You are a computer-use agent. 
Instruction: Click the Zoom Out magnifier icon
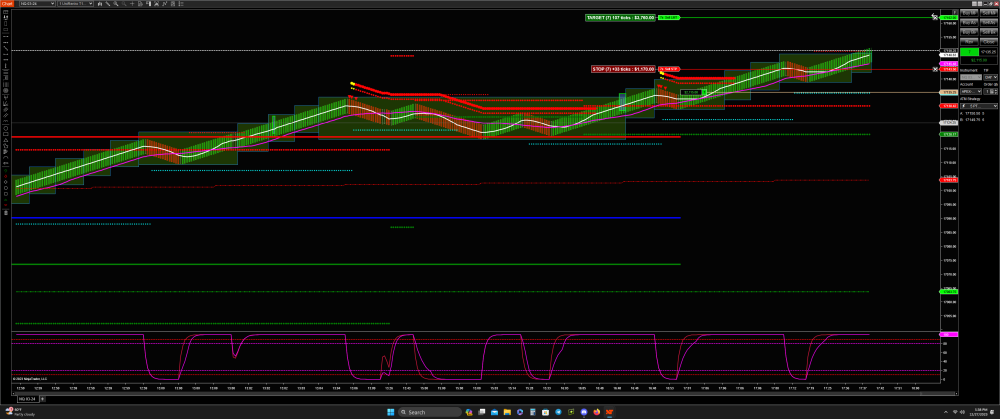click(x=124, y=4)
